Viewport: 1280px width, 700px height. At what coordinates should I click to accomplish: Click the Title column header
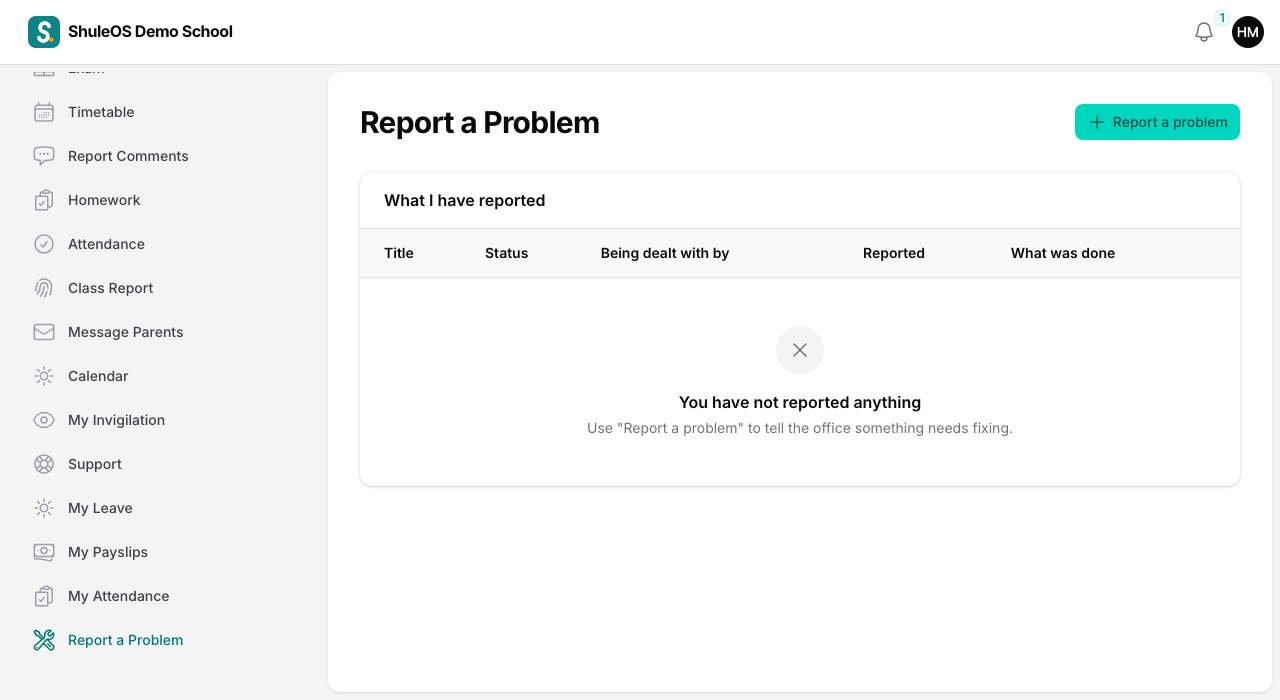399,253
